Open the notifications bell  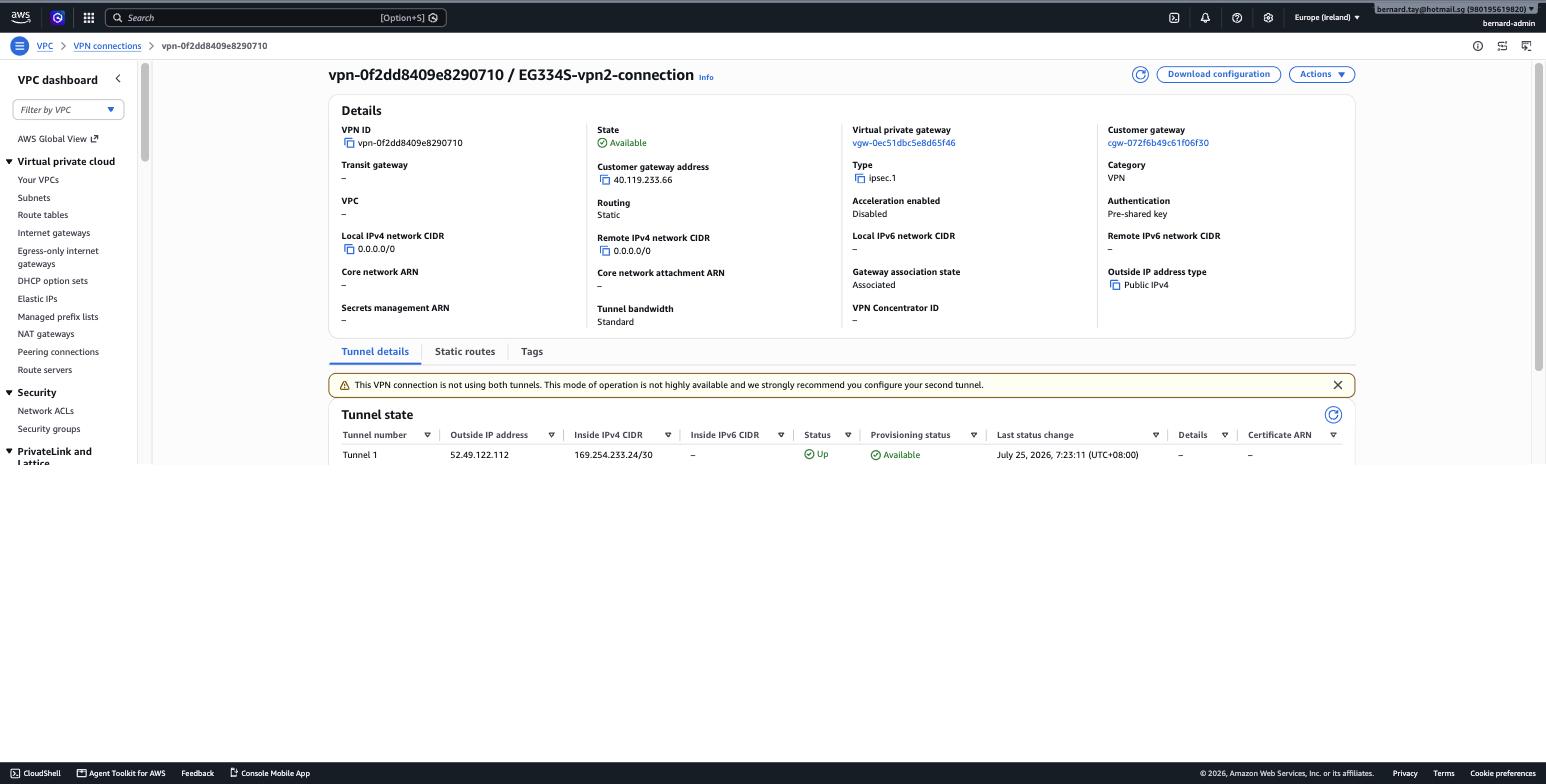[1205, 18]
